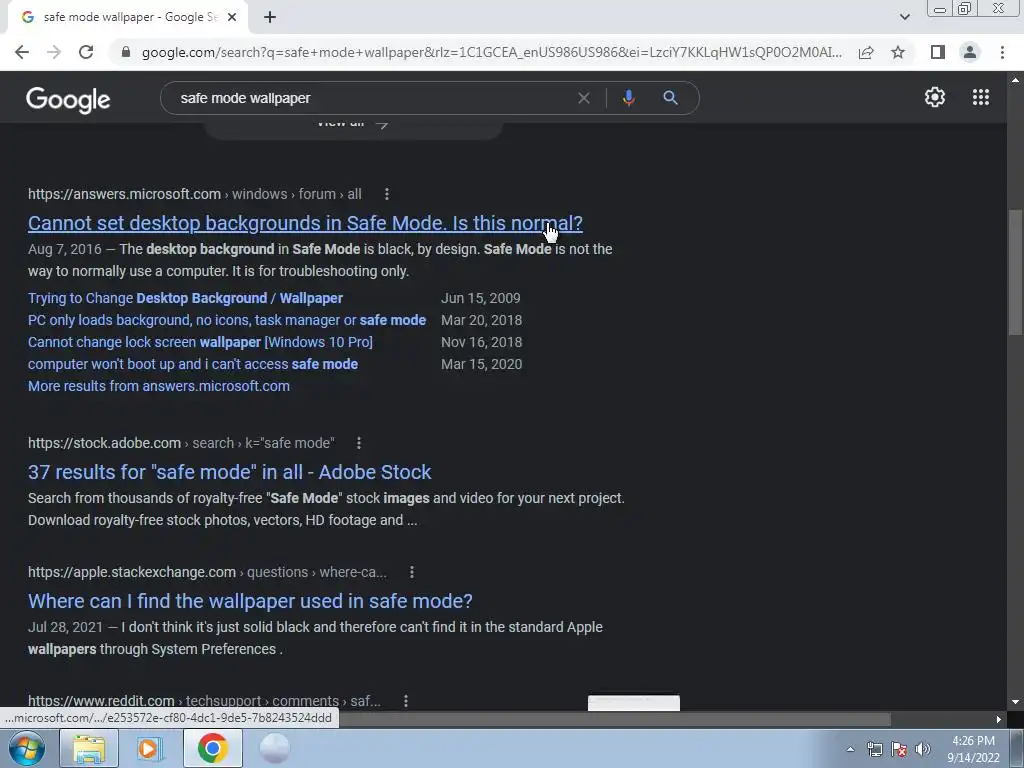Clear the search box with the X icon
Image resolution: width=1024 pixels, height=768 pixels.
pos(584,98)
